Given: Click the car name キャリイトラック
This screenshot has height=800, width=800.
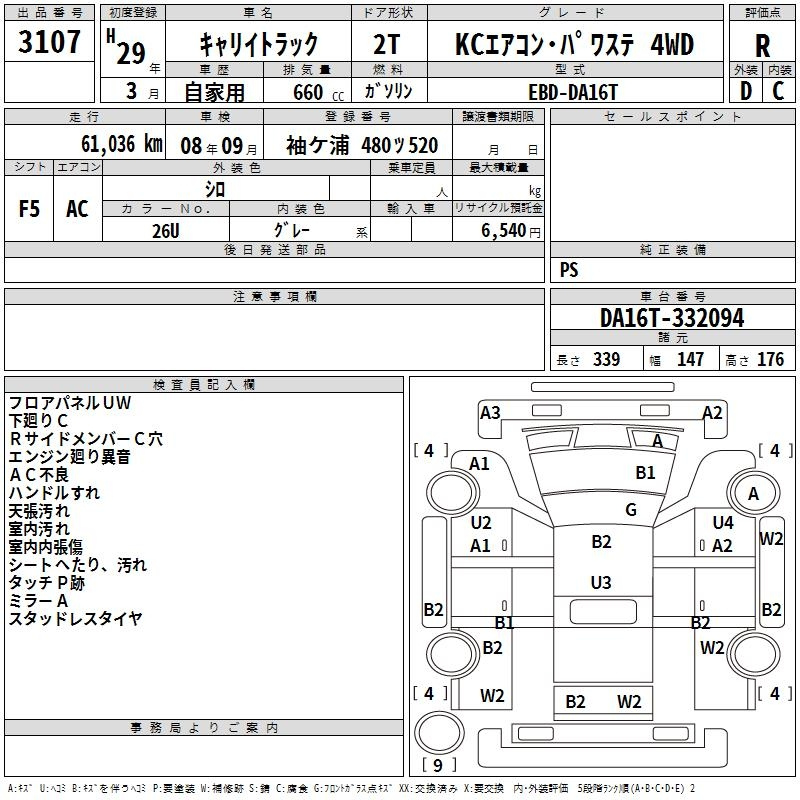Looking at the screenshot, I should pyautogui.click(x=259, y=43).
